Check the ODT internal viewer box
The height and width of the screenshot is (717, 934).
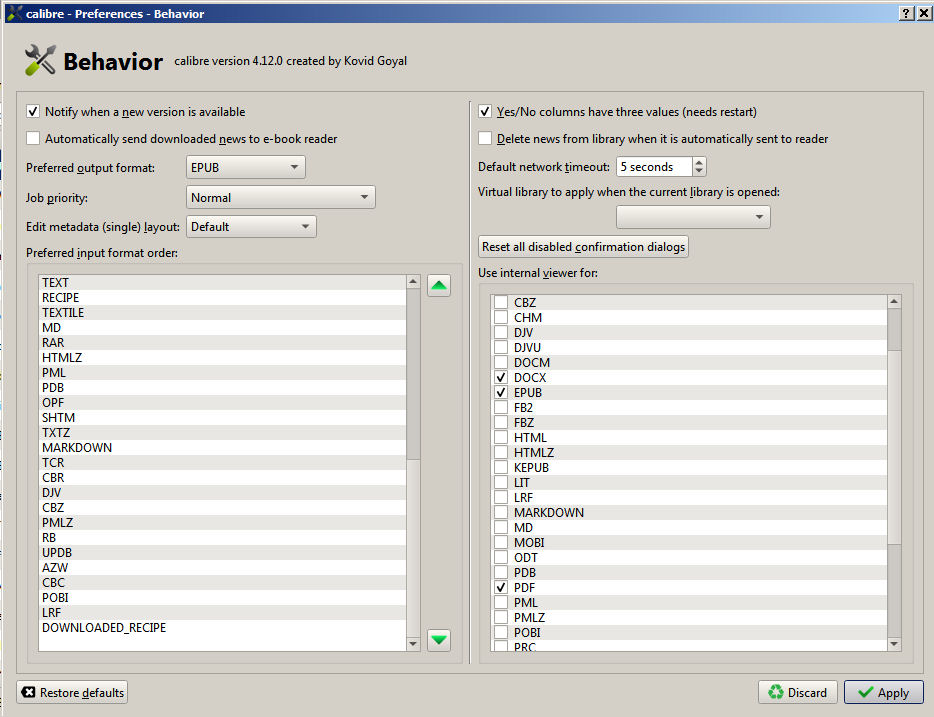(x=501, y=557)
